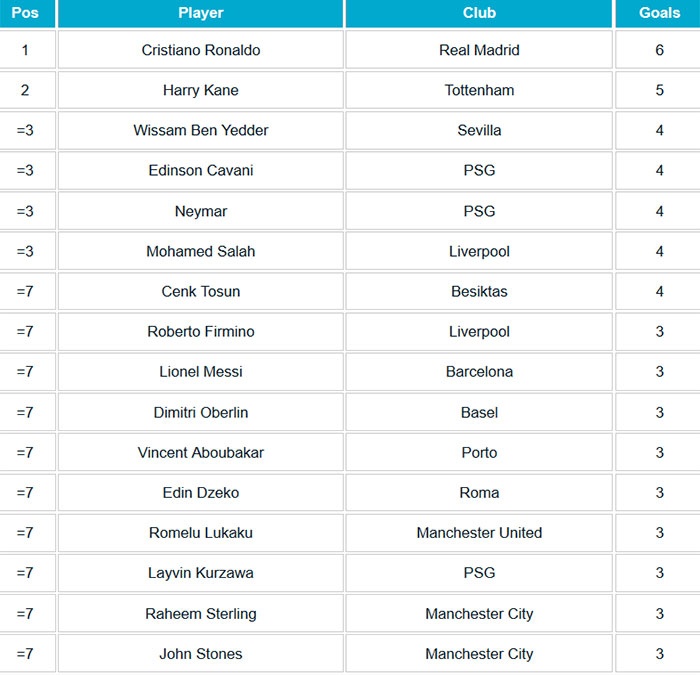Click the Mohamed Salah player cell

pos(201,251)
